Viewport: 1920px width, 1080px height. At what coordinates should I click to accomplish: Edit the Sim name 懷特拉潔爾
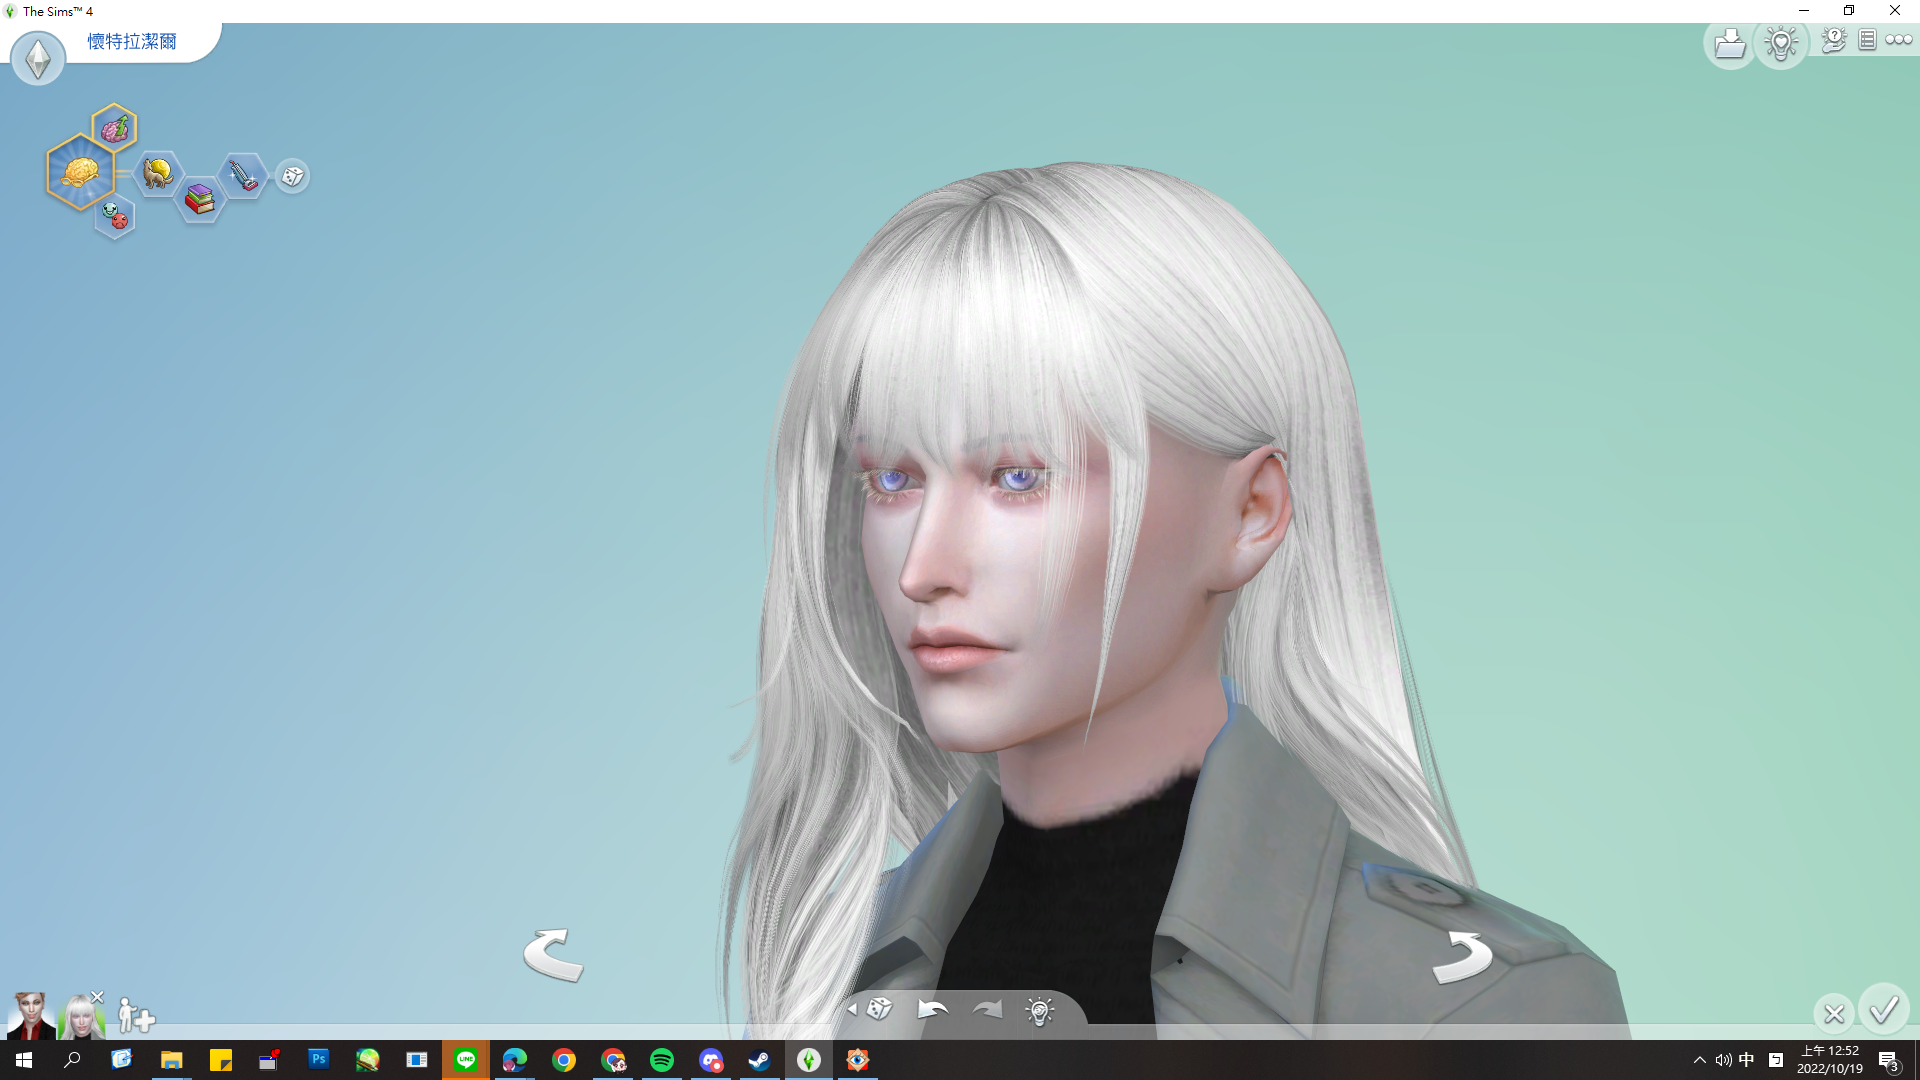[132, 41]
